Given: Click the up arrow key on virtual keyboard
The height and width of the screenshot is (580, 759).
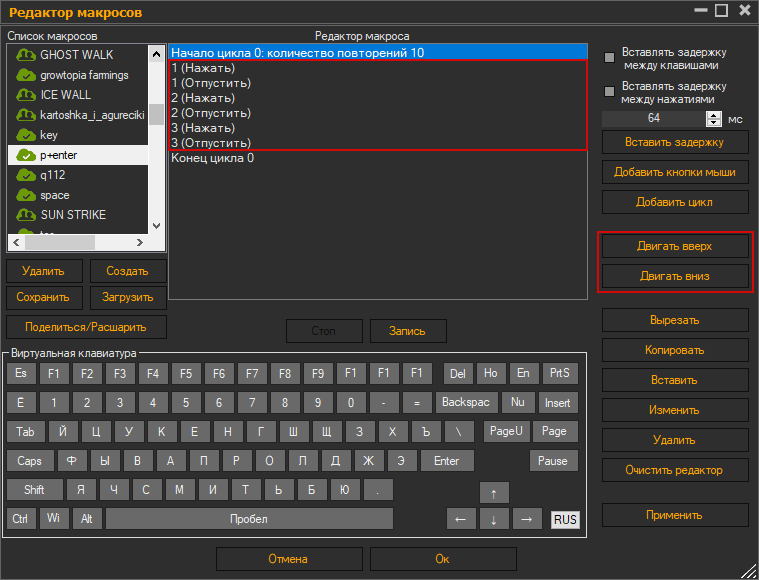Looking at the screenshot, I should point(494,493).
